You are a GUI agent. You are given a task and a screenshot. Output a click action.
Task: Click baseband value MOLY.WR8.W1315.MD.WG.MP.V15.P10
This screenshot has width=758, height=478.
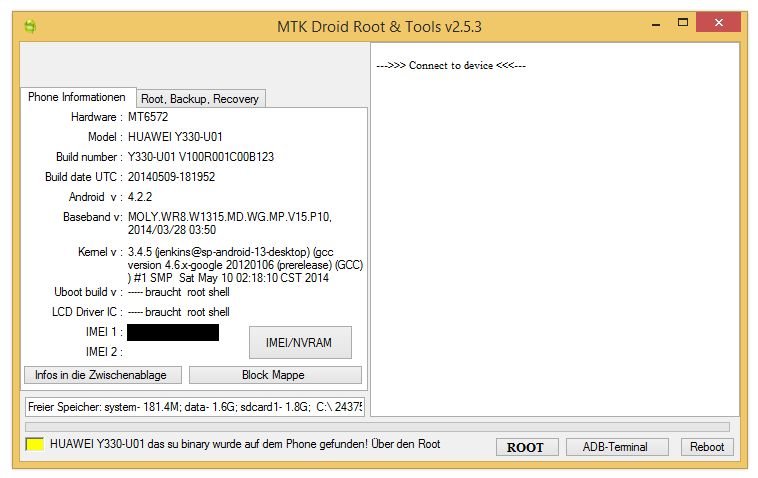pos(230,223)
